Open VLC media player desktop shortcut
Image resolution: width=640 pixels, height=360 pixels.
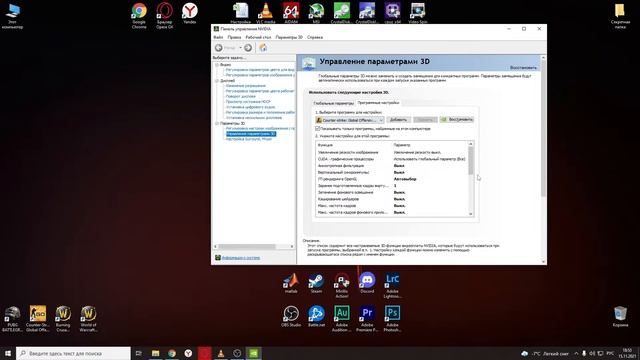[266, 13]
